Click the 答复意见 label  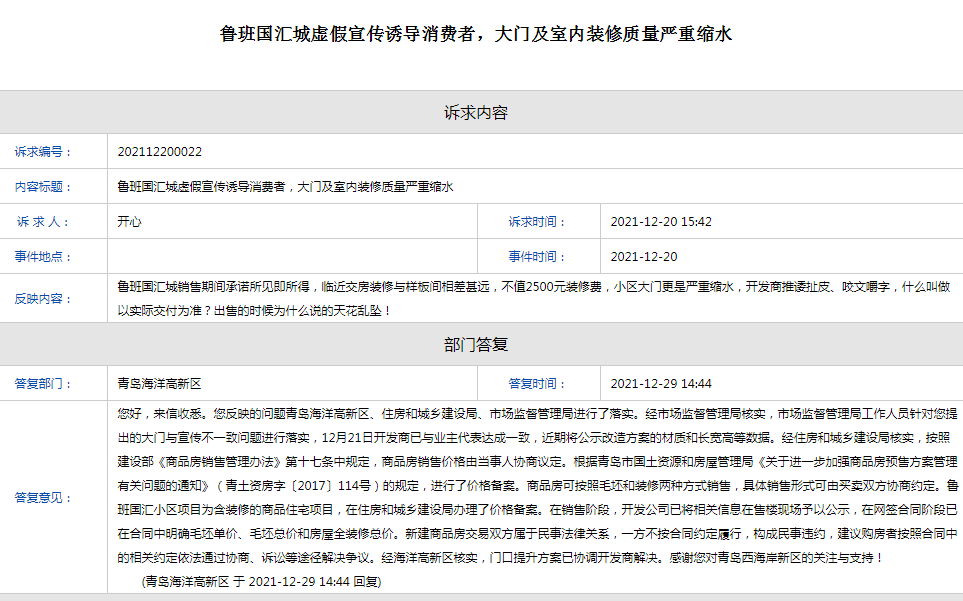point(43,498)
